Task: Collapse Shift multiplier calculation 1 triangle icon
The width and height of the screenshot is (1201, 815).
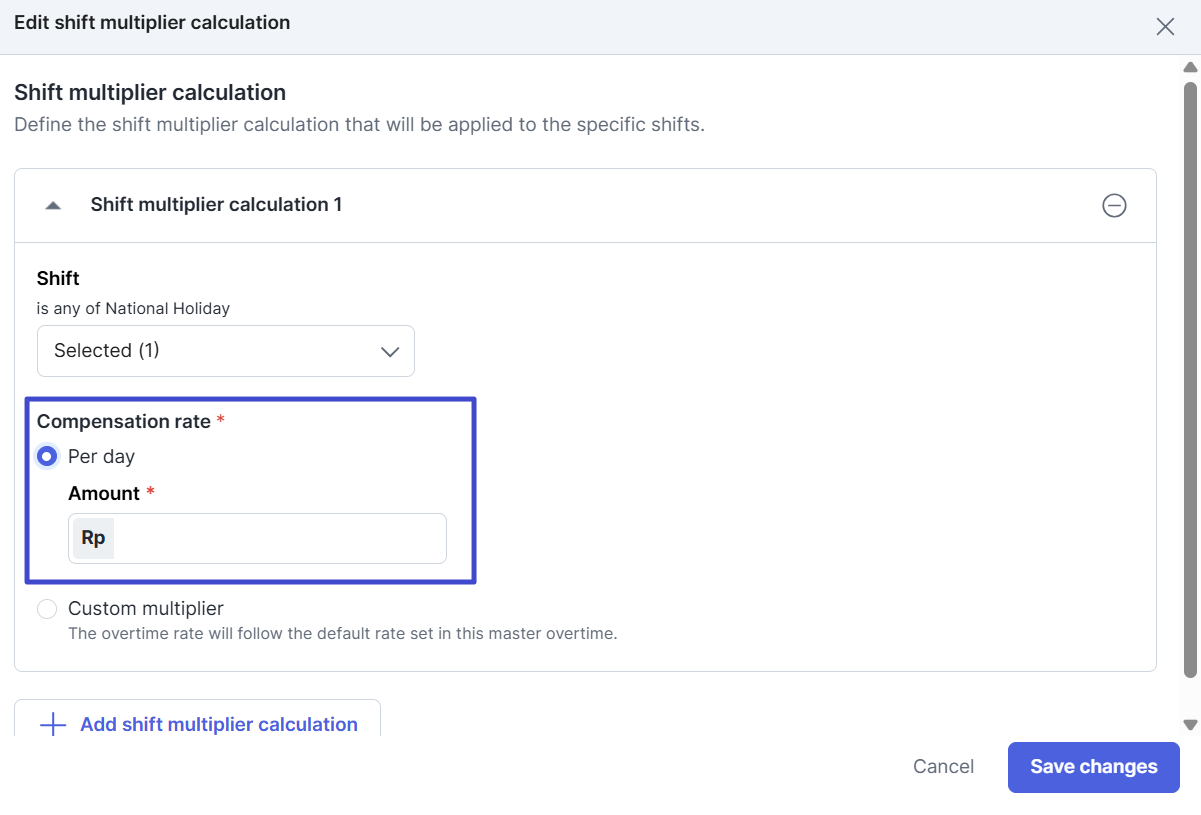Action: (x=54, y=205)
